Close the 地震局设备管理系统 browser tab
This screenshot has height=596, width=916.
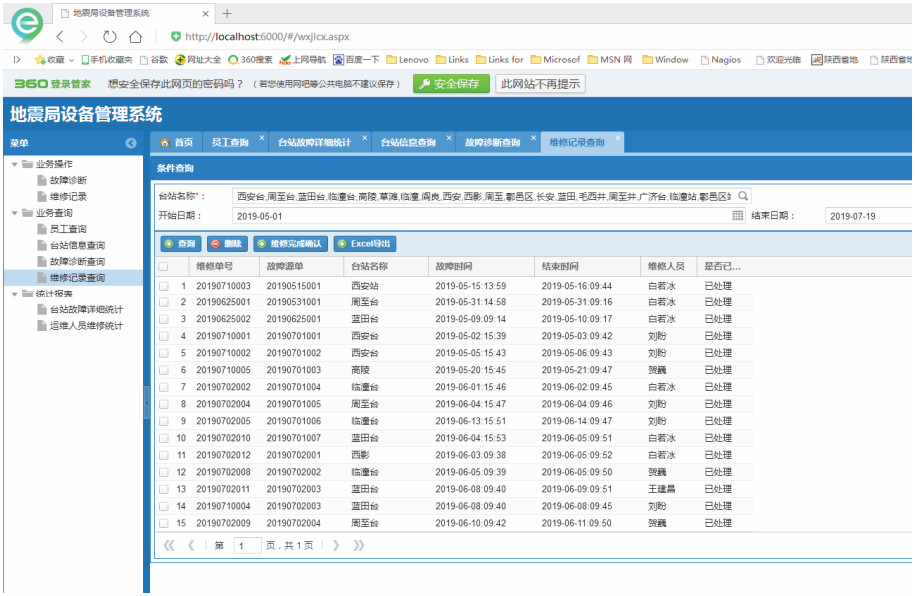click(x=205, y=13)
